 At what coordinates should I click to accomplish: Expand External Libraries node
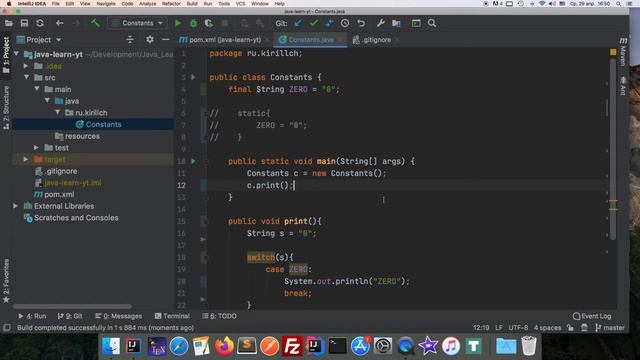[x=16, y=206]
